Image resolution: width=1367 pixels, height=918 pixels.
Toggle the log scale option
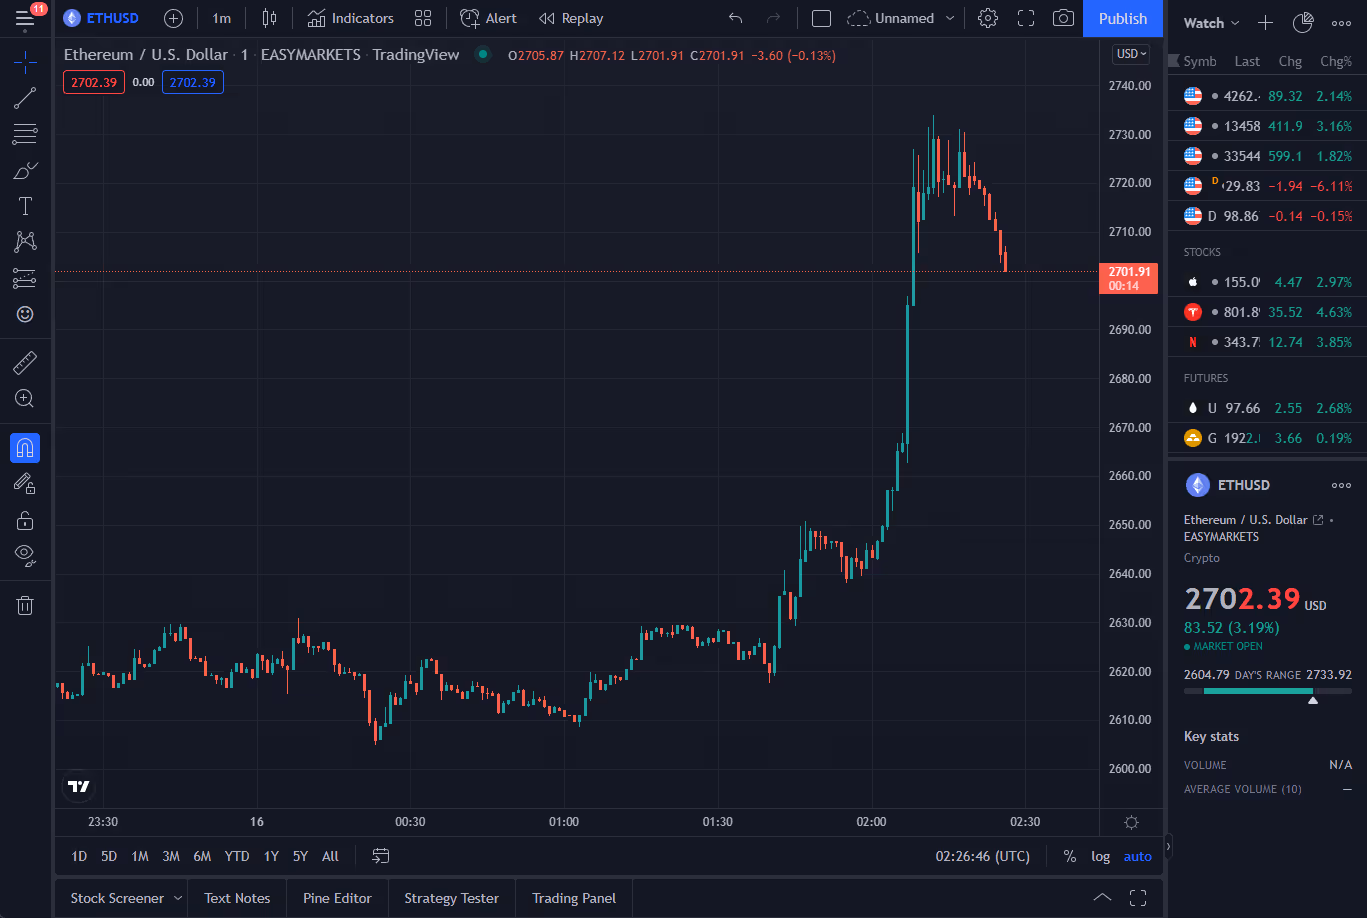1100,856
